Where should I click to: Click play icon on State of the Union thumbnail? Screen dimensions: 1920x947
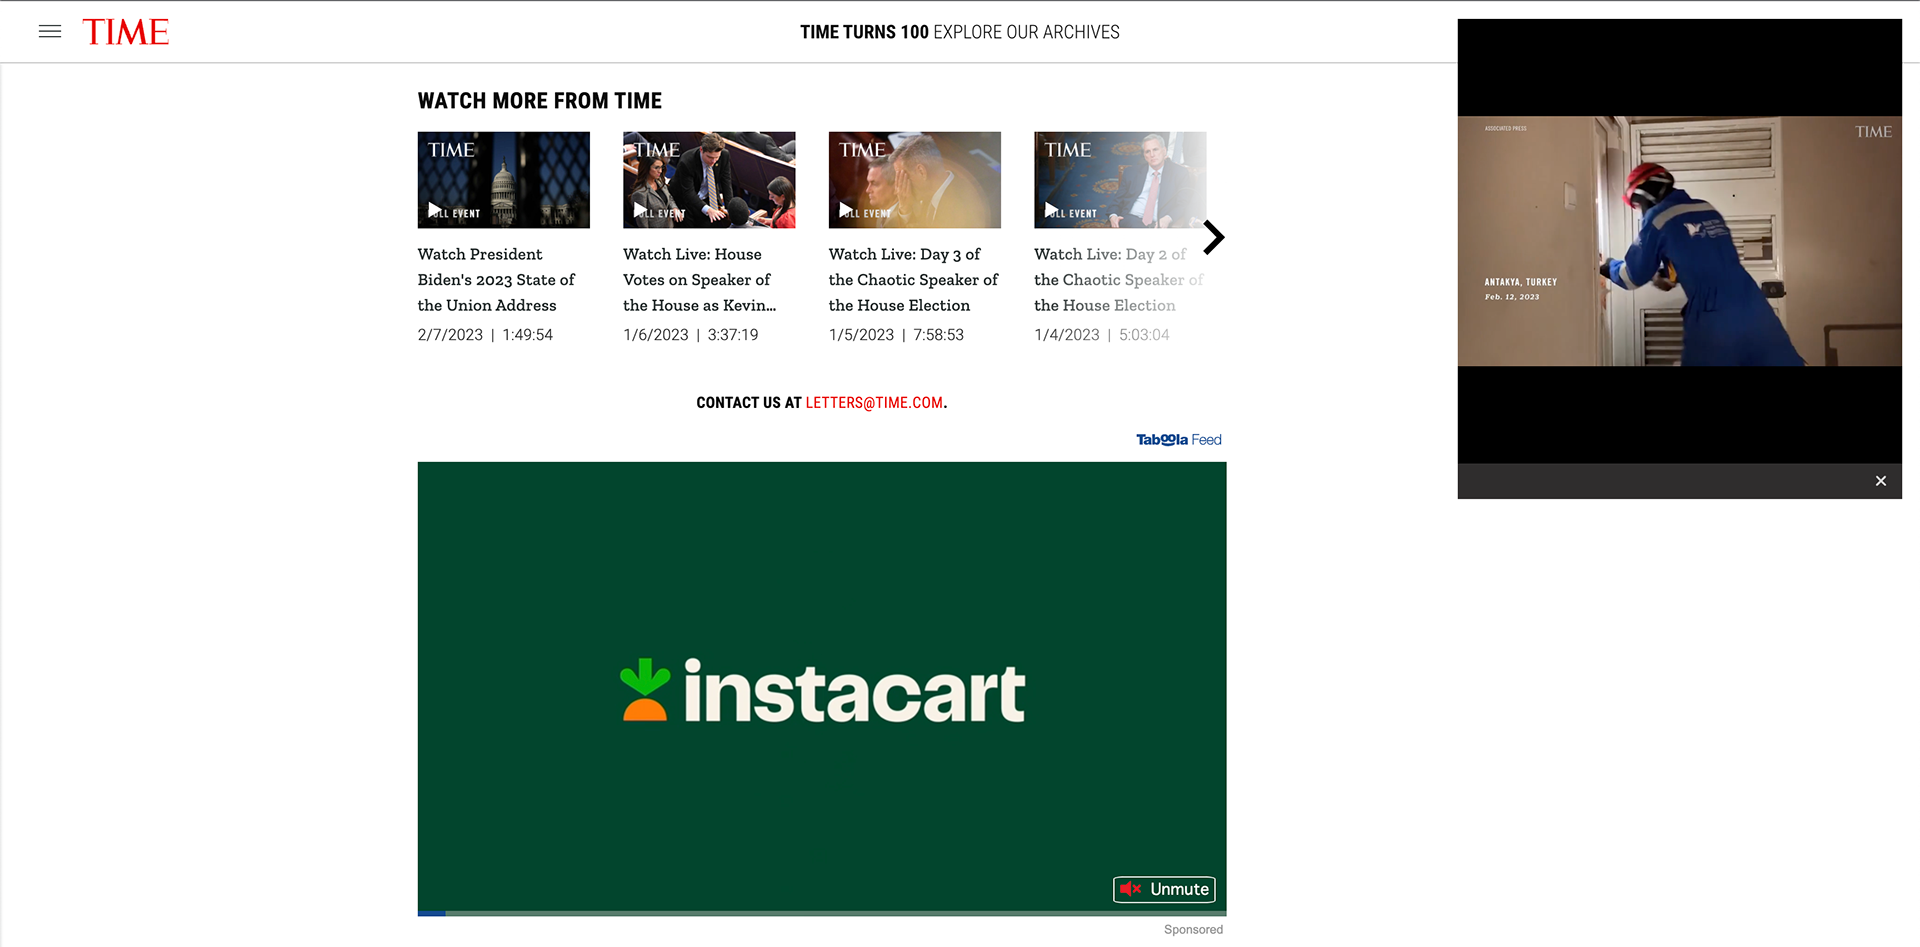(x=435, y=210)
